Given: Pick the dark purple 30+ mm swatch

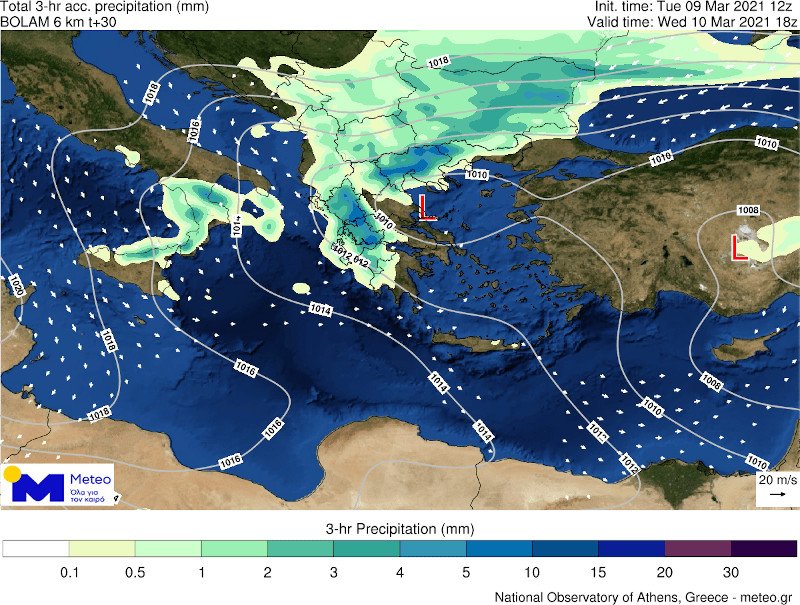Looking at the screenshot, I should tap(763, 548).
